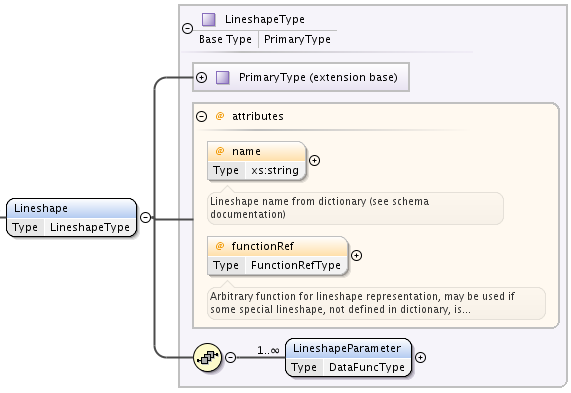
Task: Click the 'Lineshape name from dictionary' annotation
Action: 355,208
